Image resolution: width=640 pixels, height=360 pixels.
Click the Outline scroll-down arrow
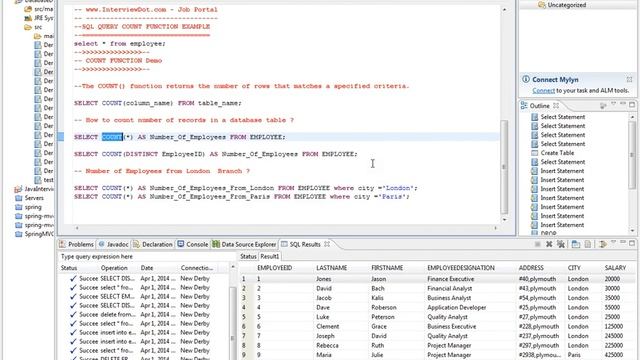[x=632, y=231]
